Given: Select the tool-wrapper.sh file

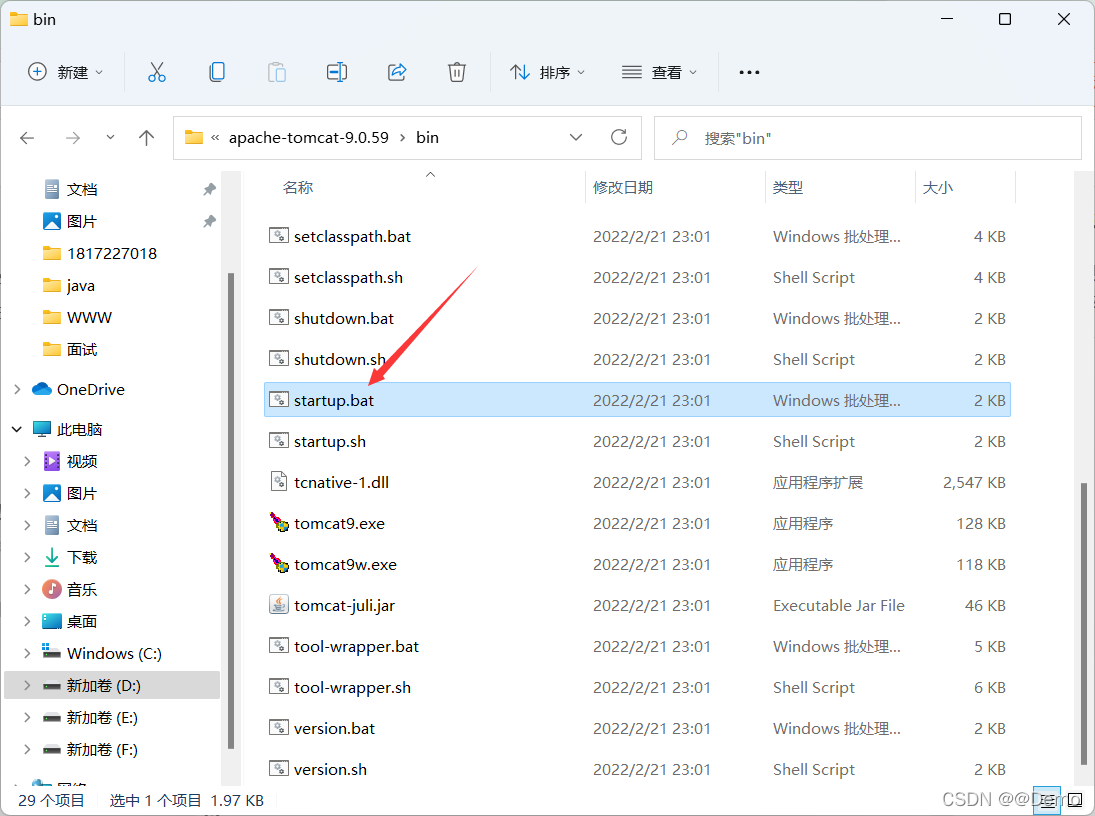Looking at the screenshot, I should click(637, 687).
